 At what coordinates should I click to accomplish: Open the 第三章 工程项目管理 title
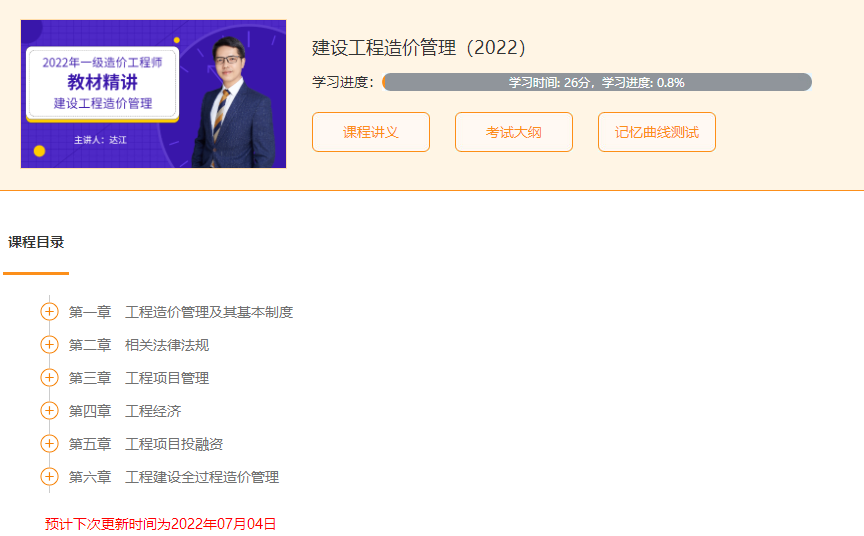139,378
